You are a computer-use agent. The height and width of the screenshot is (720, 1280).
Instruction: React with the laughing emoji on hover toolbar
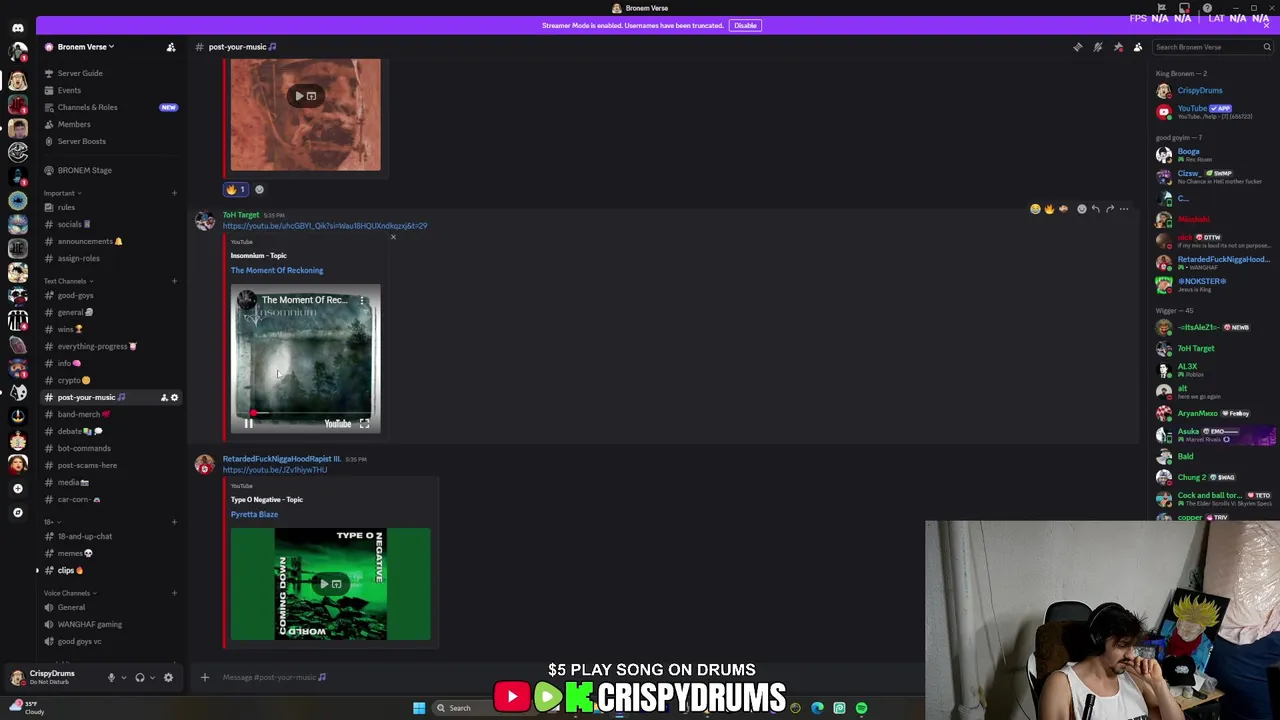click(1035, 209)
